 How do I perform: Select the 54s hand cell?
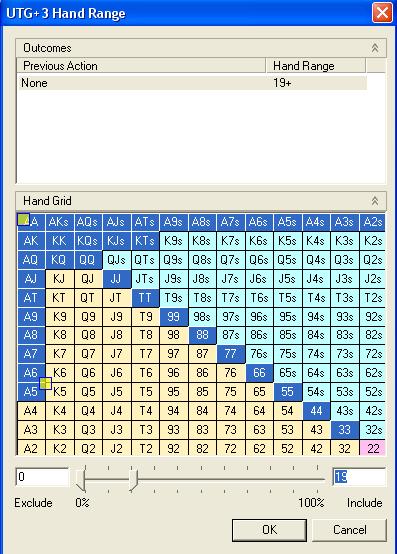click(316, 392)
